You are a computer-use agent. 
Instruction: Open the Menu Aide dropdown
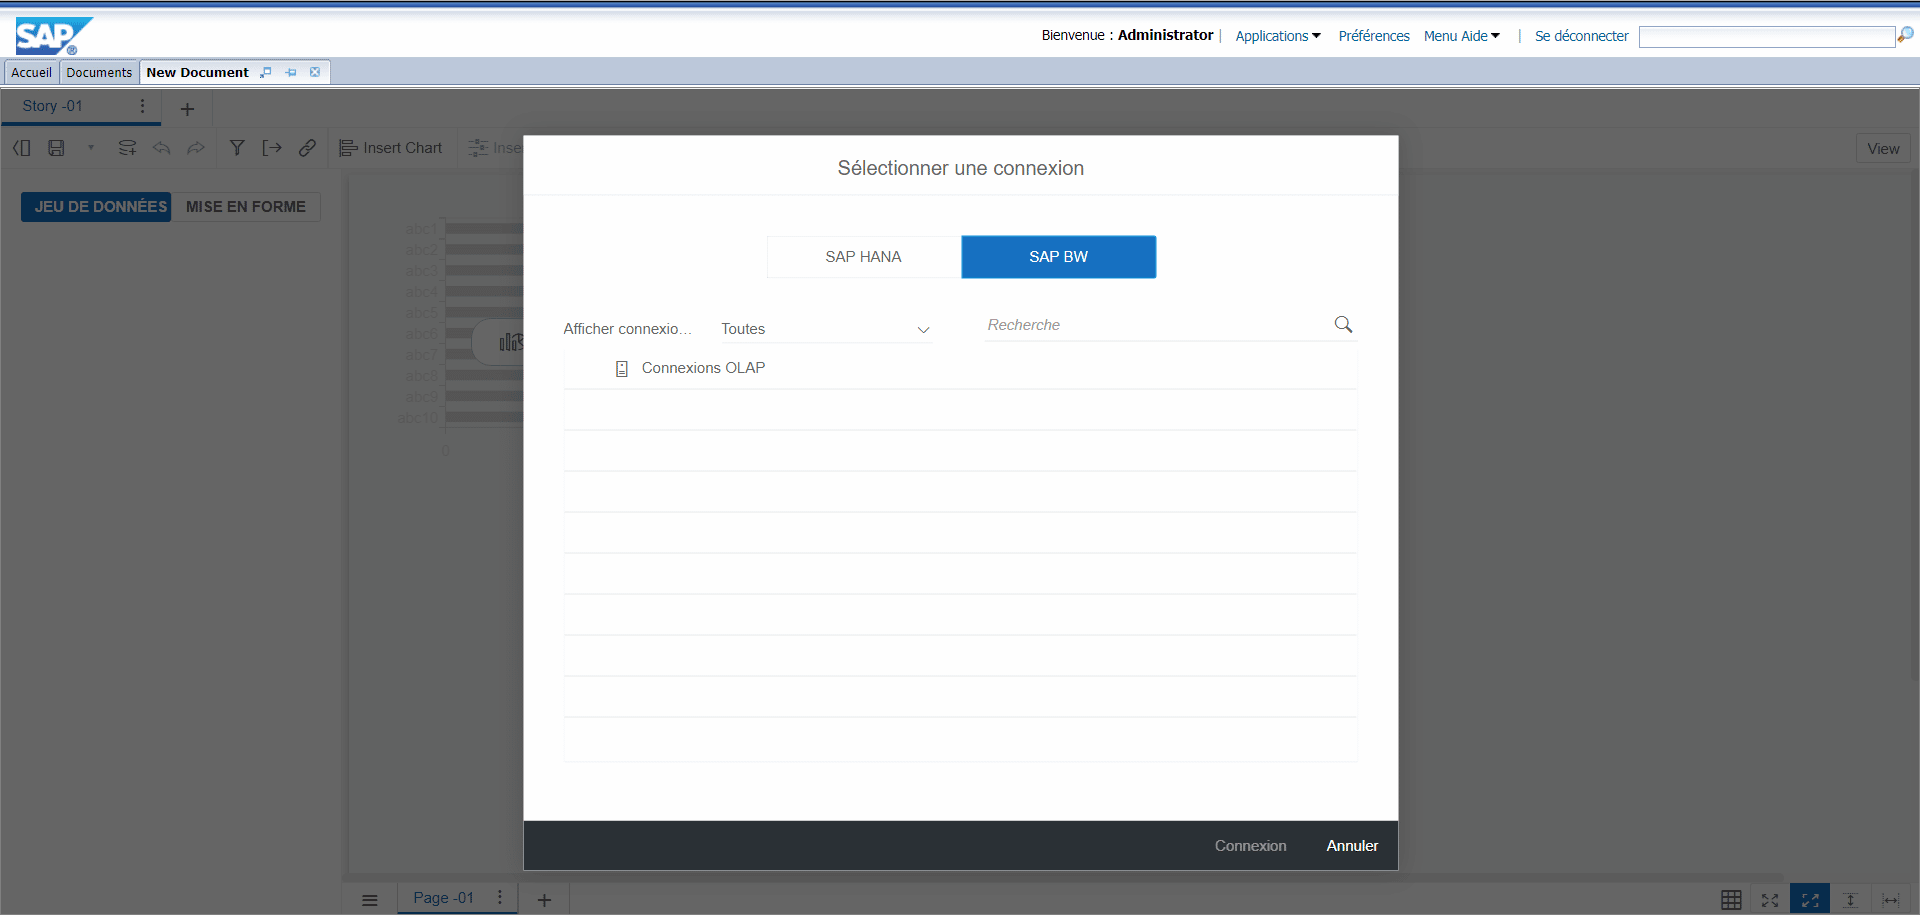pos(1462,36)
